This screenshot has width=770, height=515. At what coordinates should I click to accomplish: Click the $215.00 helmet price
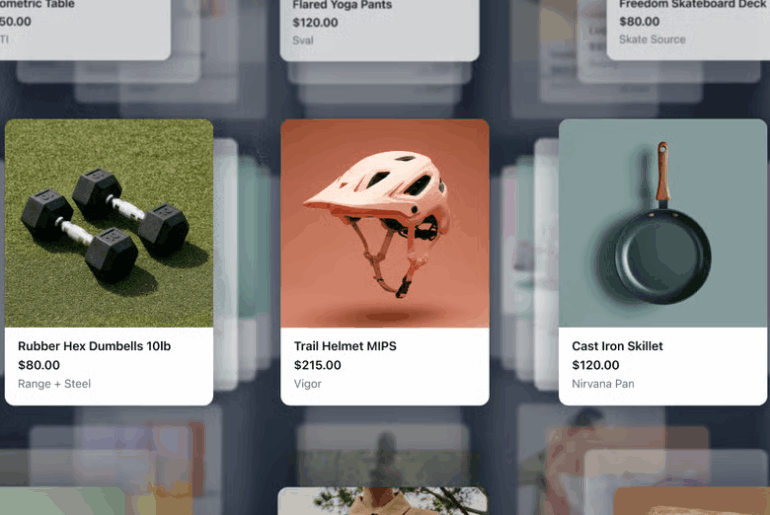coord(317,365)
